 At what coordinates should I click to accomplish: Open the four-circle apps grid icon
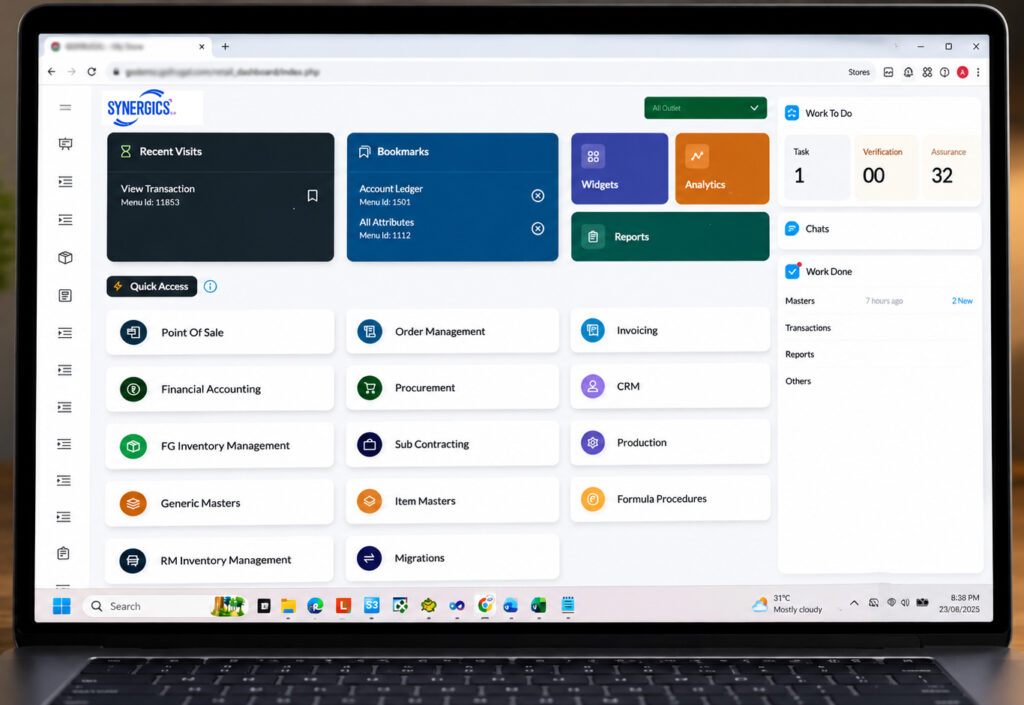pyautogui.click(x=927, y=72)
